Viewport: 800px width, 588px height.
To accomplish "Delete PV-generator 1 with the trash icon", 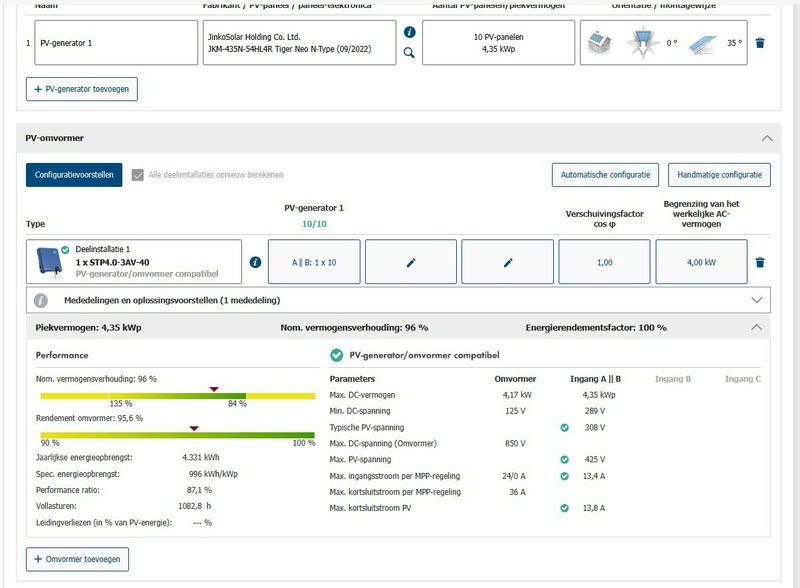I will point(760,43).
